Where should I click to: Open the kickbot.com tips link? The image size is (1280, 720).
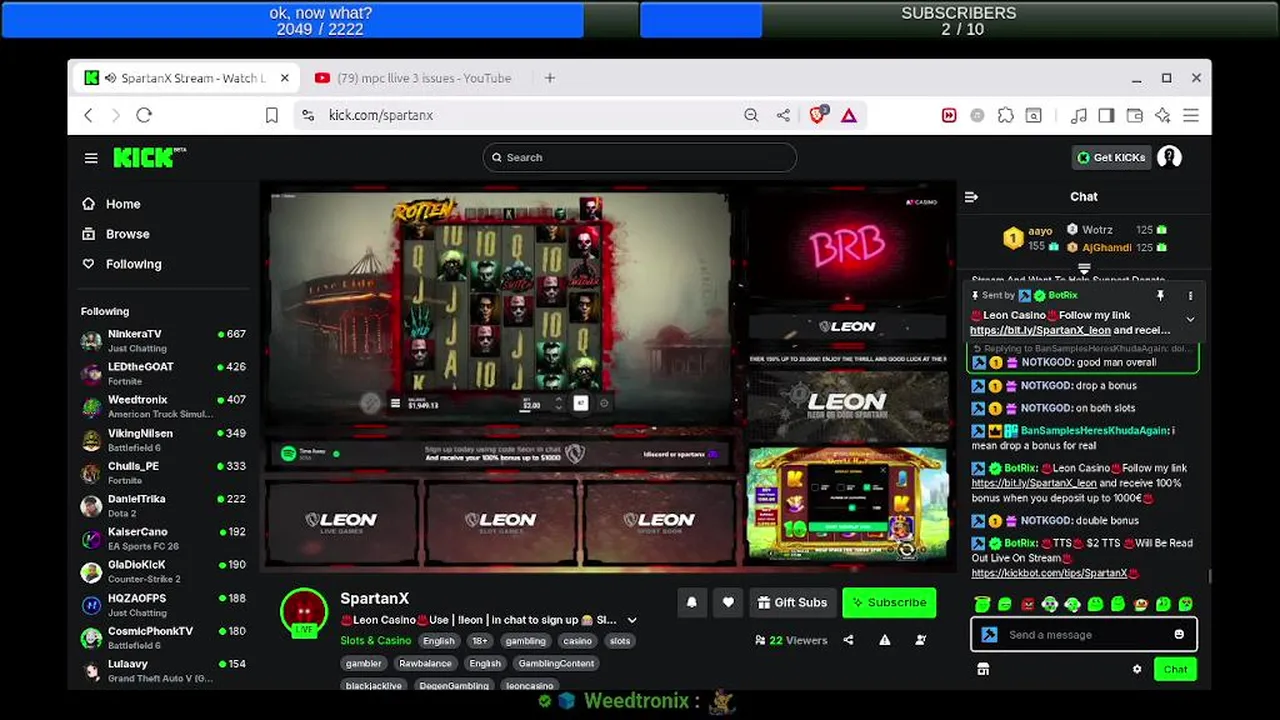point(1049,573)
